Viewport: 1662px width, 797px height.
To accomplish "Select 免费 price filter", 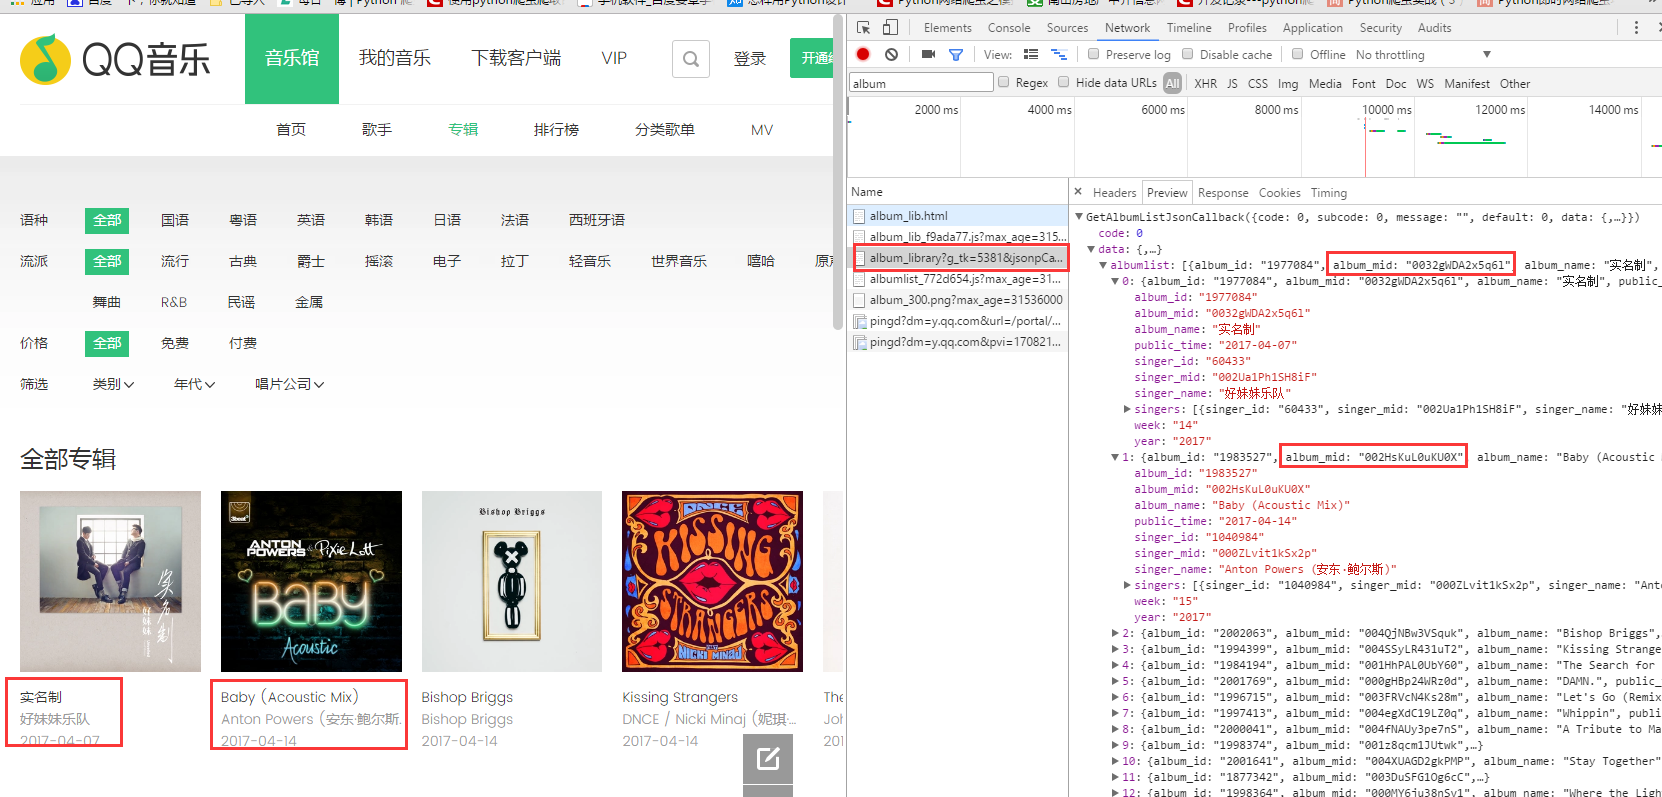I will point(175,343).
